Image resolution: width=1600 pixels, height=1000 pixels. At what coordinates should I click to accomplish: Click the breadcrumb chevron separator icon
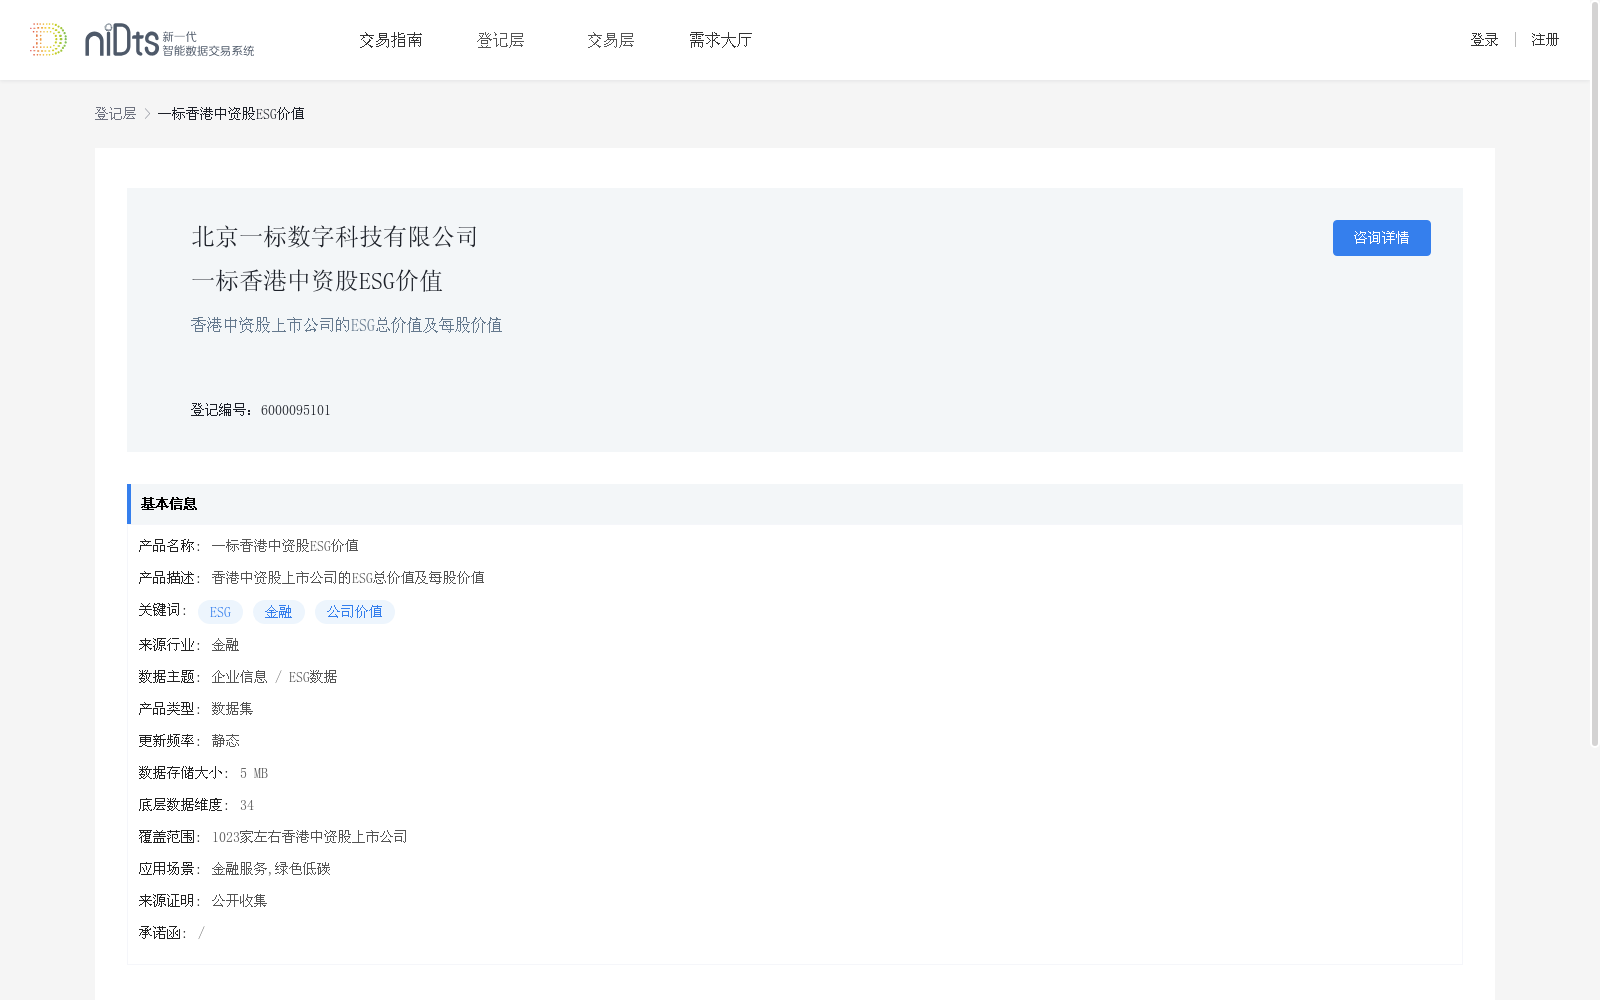pyautogui.click(x=147, y=114)
